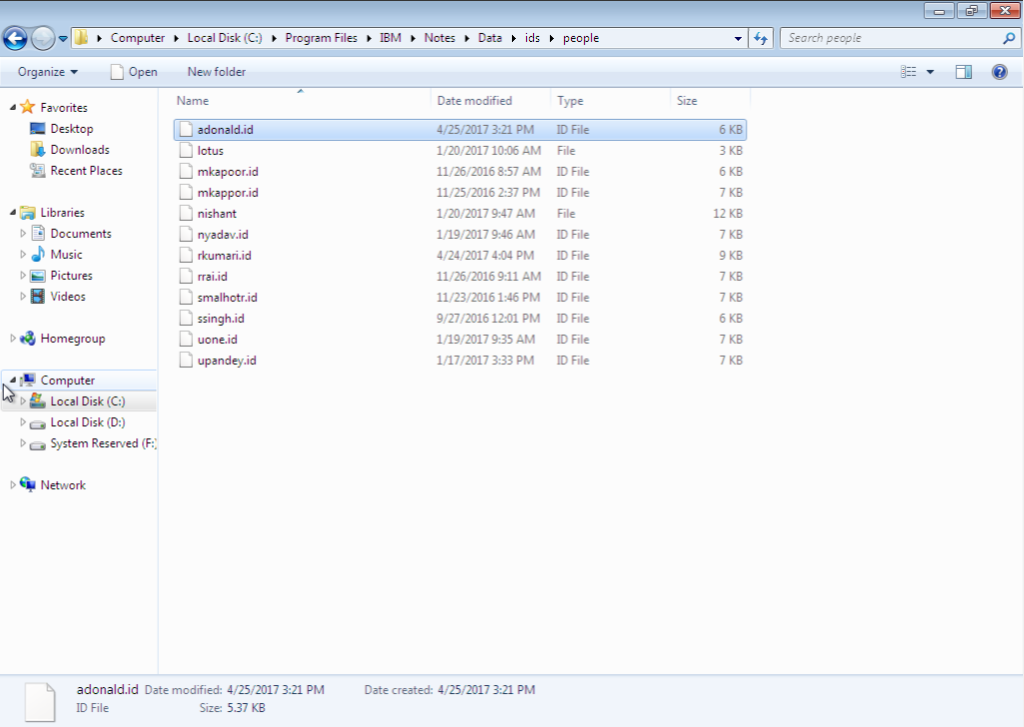Select the nishant file icon
Image resolution: width=1024 pixels, height=727 pixels.
pyautogui.click(x=186, y=214)
